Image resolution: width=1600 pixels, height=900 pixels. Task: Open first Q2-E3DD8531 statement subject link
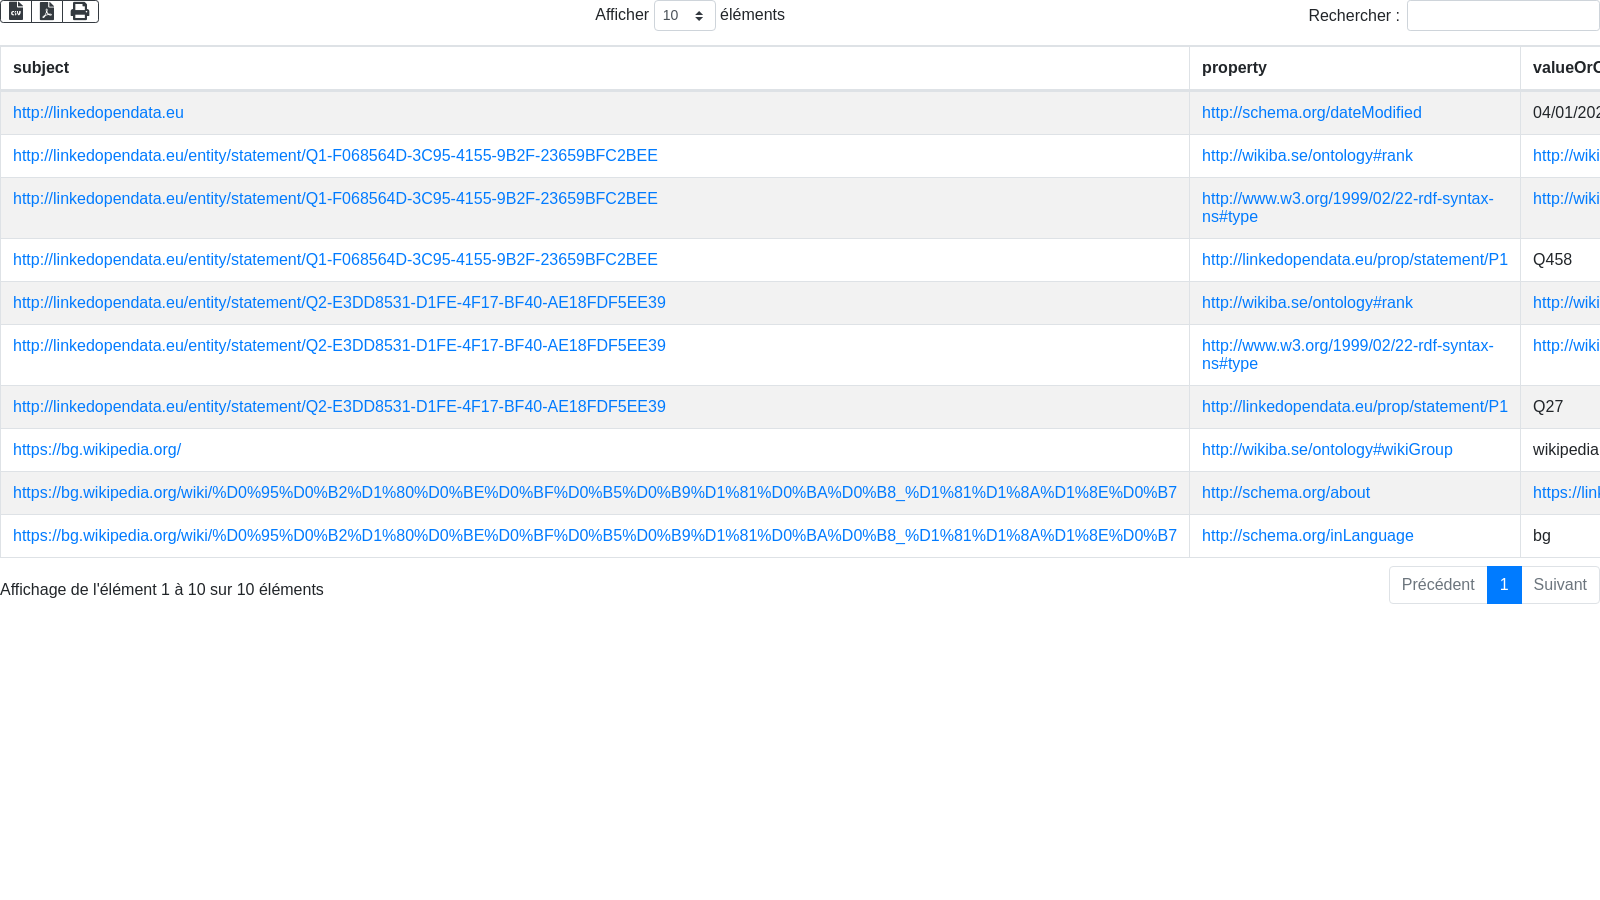tap(339, 303)
